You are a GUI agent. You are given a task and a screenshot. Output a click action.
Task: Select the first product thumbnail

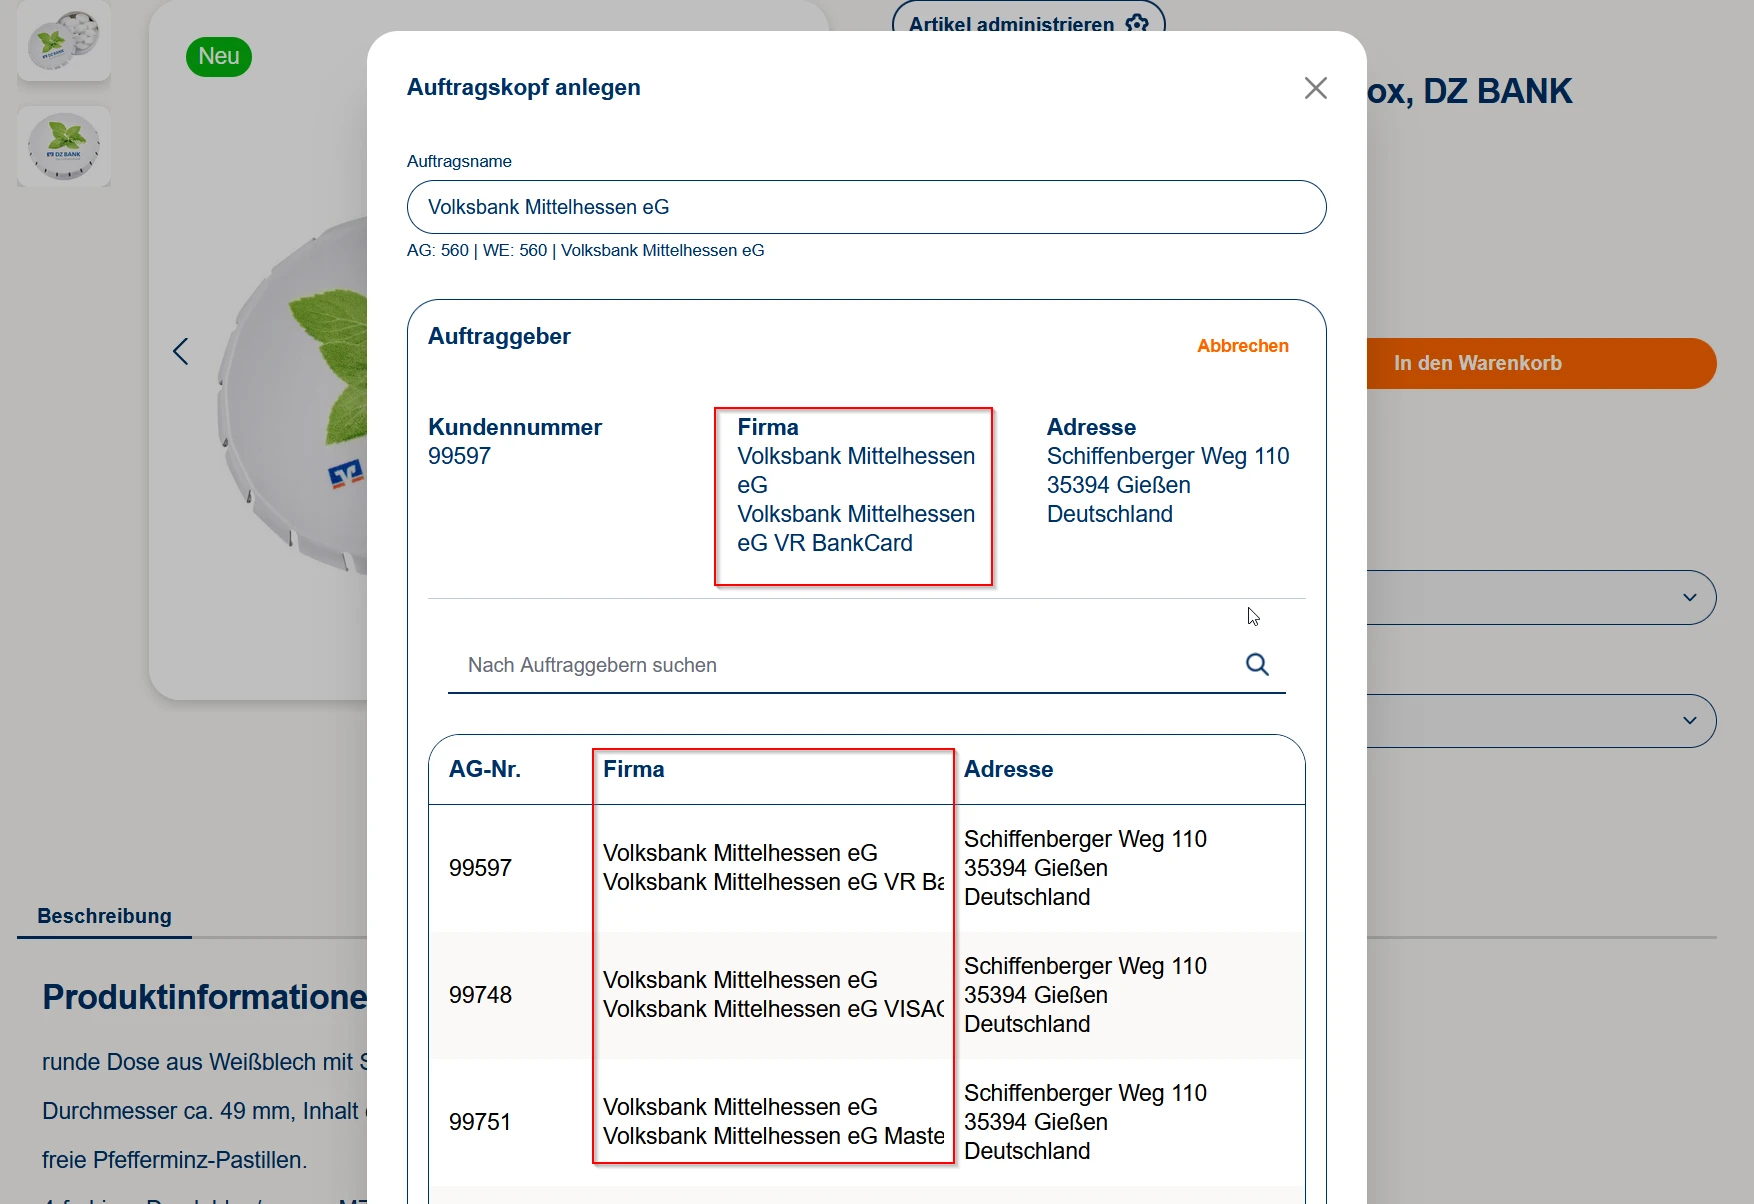tap(64, 40)
